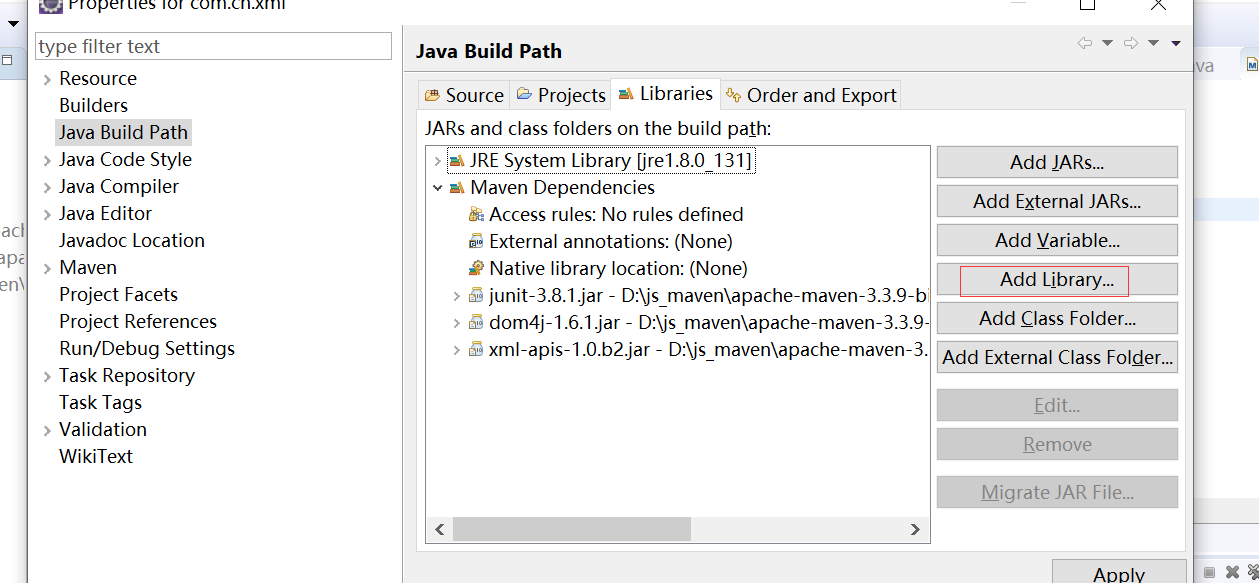Expand the Java Code Style node
This screenshot has height=583, width=1259.
click(47, 160)
